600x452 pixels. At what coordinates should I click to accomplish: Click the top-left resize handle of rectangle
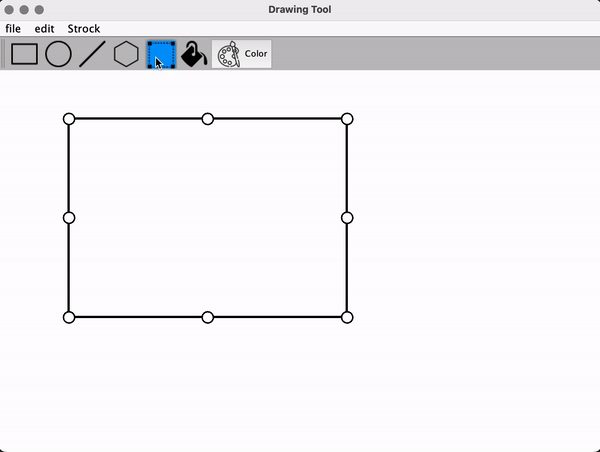coord(69,119)
